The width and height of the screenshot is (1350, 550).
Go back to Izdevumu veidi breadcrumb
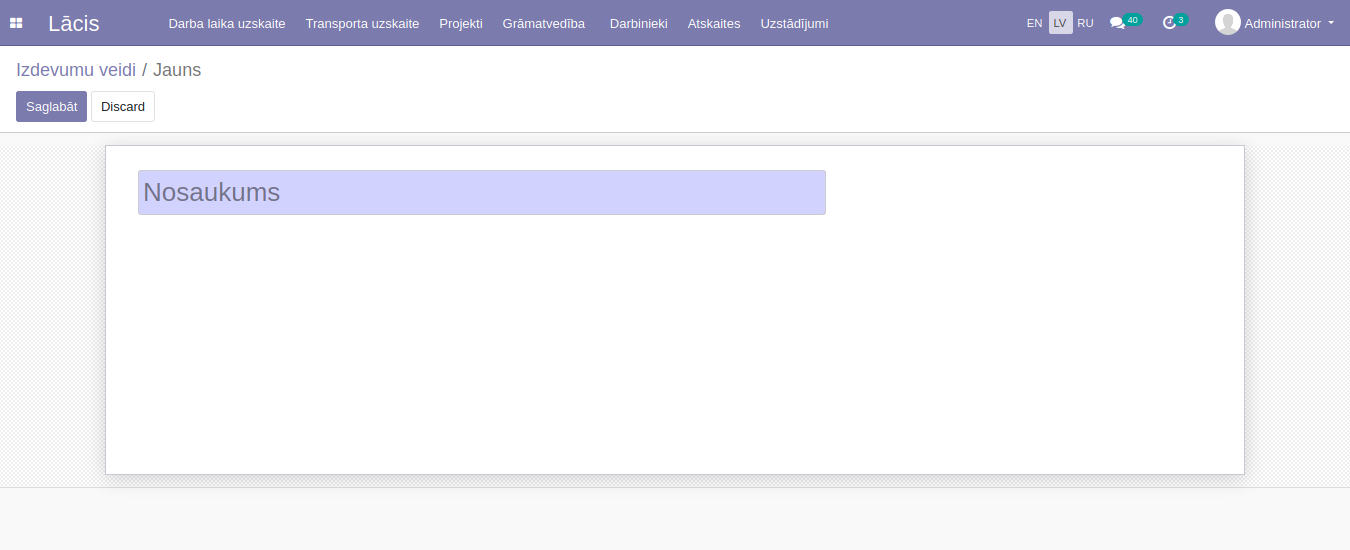click(x=76, y=70)
